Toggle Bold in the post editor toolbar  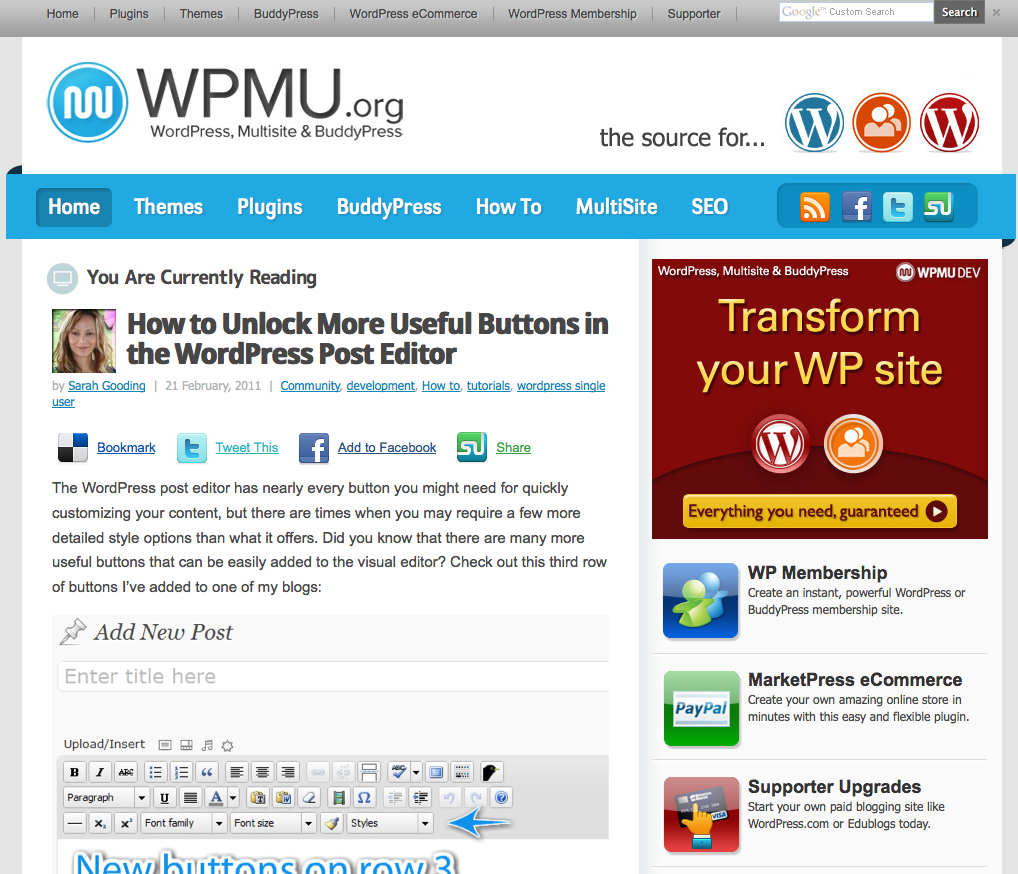click(75, 772)
